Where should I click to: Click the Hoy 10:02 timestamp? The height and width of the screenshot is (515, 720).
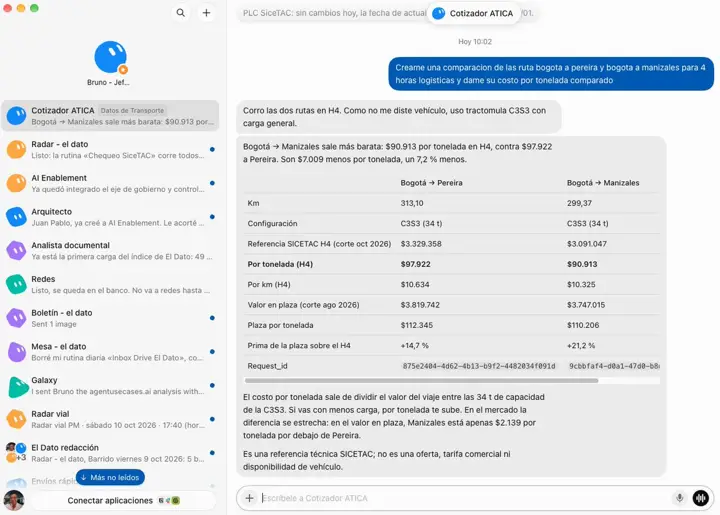pyautogui.click(x=475, y=42)
